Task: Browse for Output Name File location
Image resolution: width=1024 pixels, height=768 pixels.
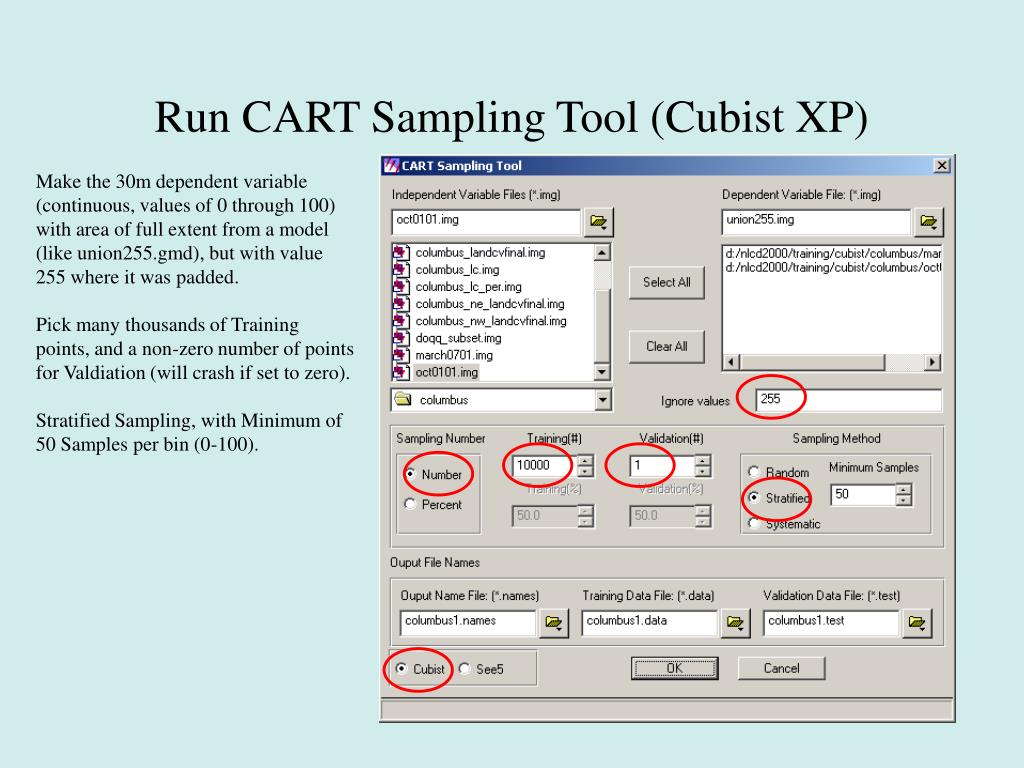Action: pos(554,623)
